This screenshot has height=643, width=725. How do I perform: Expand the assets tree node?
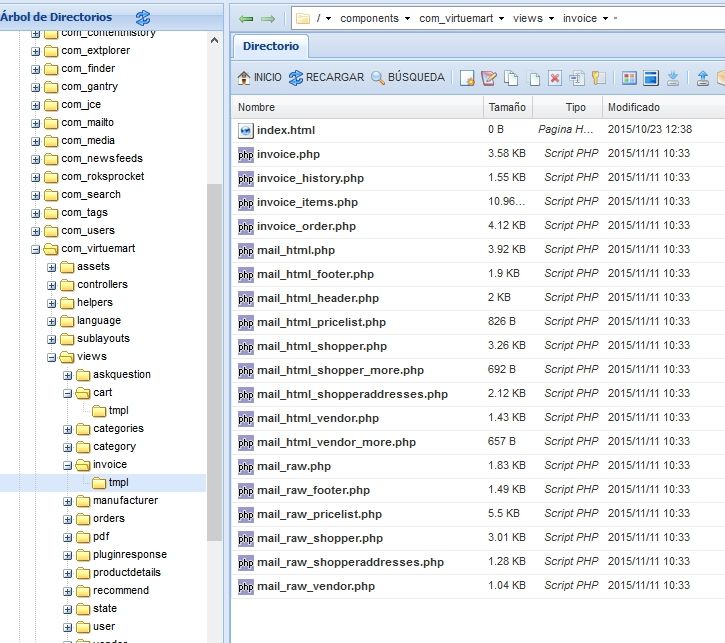(52, 268)
